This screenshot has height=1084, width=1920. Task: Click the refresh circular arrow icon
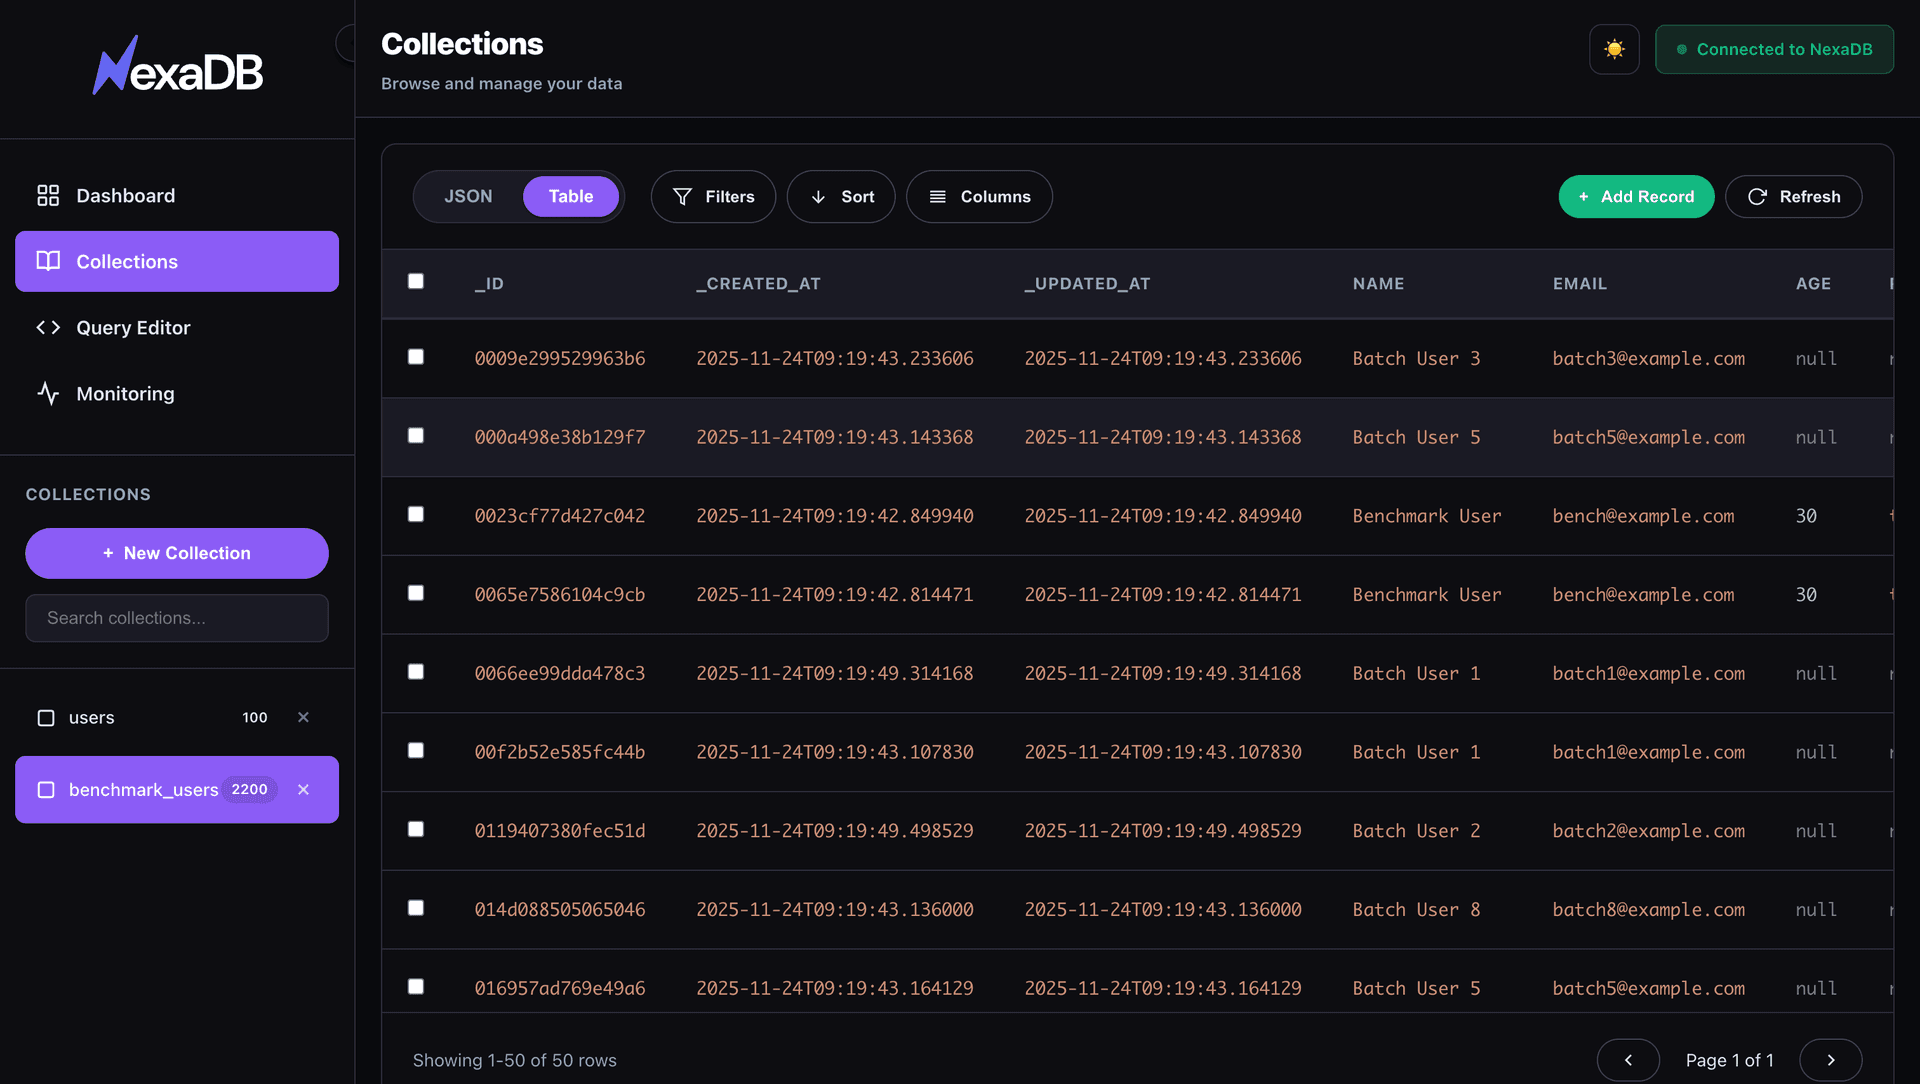point(1757,196)
